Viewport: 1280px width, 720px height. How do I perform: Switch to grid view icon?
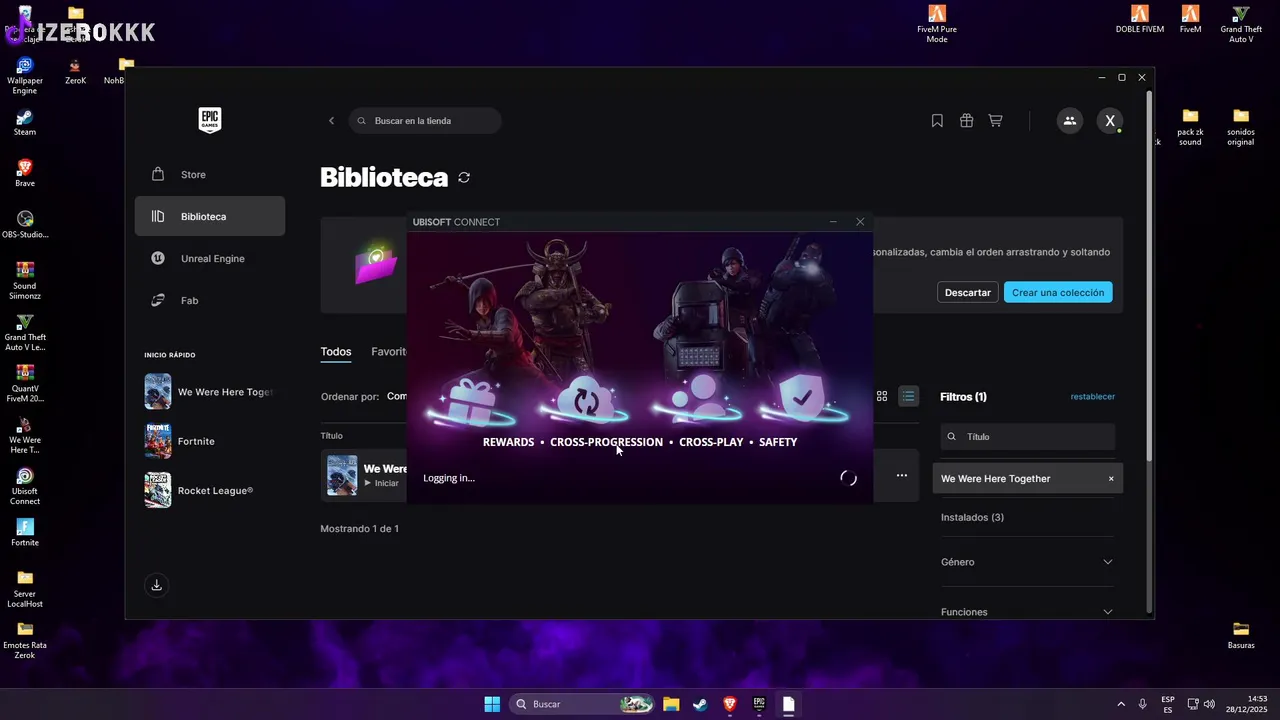coord(882,397)
